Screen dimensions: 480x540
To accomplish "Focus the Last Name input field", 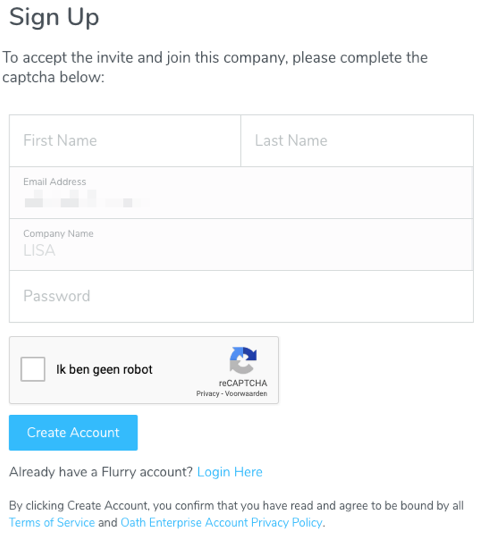I will [357, 141].
